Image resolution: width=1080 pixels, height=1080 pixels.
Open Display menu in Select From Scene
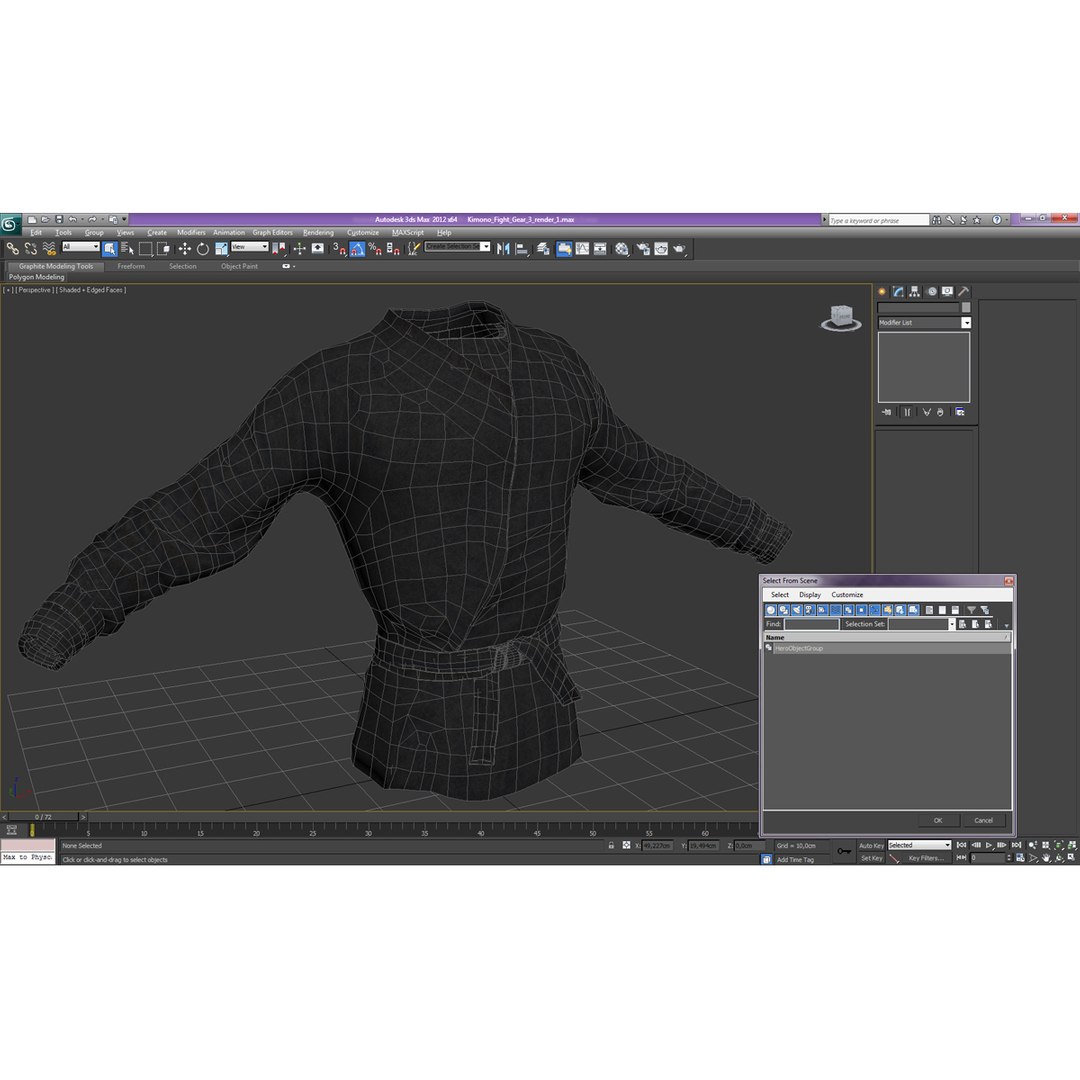click(x=809, y=594)
